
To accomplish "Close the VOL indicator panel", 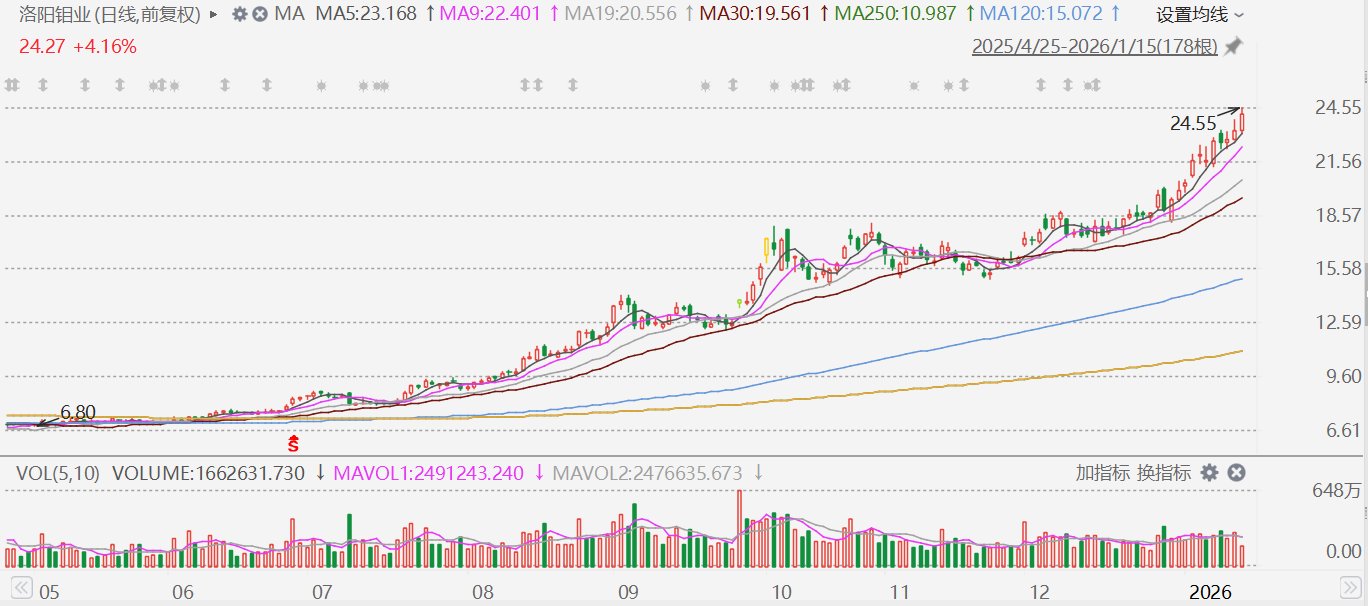I will (x=1236, y=473).
